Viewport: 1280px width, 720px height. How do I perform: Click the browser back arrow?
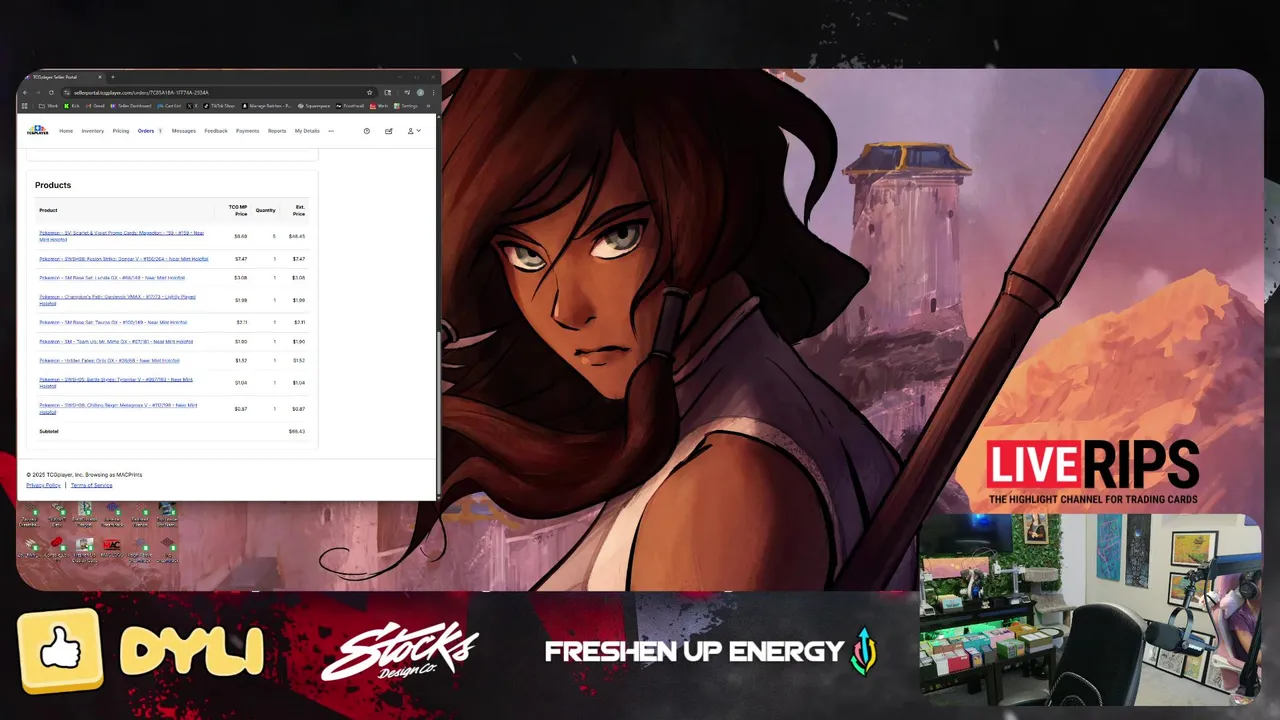coord(25,93)
